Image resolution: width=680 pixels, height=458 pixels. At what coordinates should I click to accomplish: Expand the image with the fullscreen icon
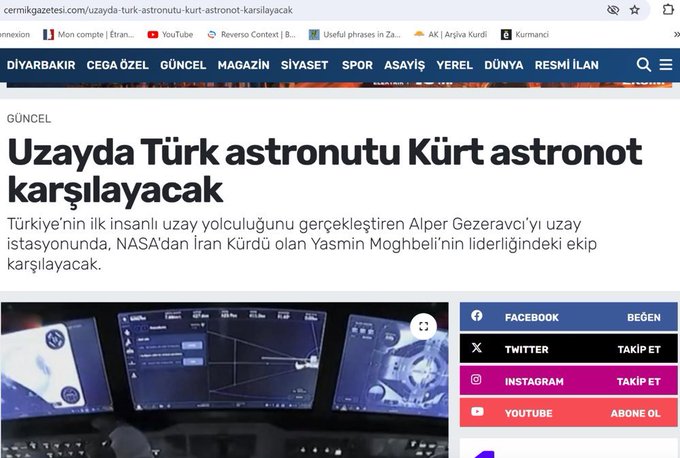click(x=424, y=327)
